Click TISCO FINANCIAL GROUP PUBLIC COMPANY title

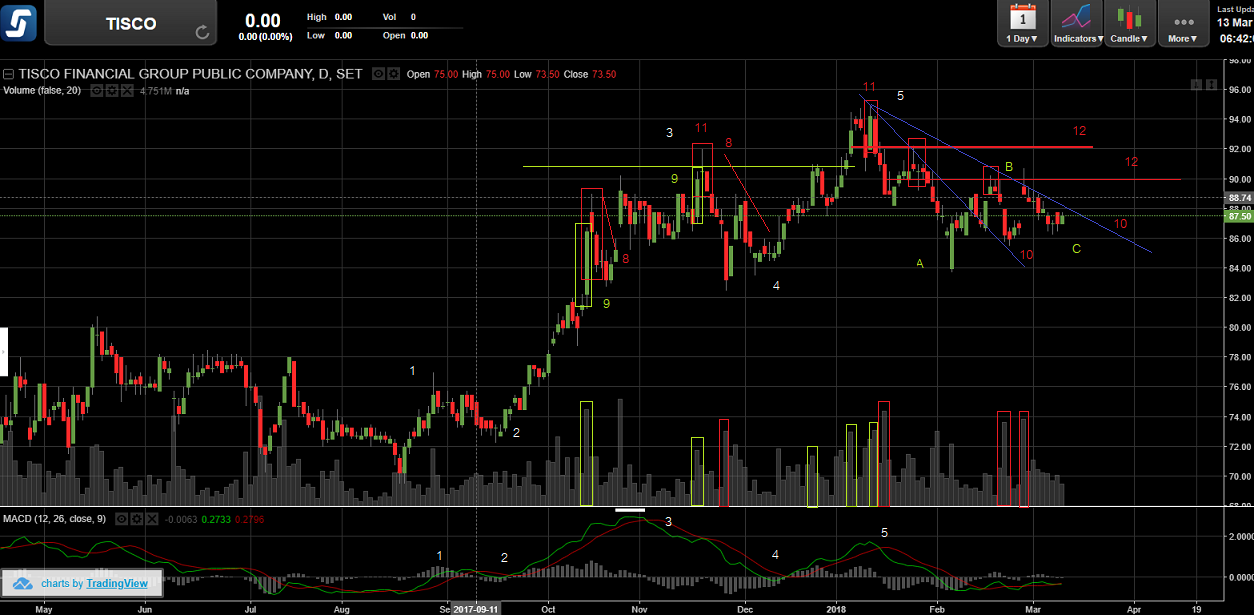[190, 74]
